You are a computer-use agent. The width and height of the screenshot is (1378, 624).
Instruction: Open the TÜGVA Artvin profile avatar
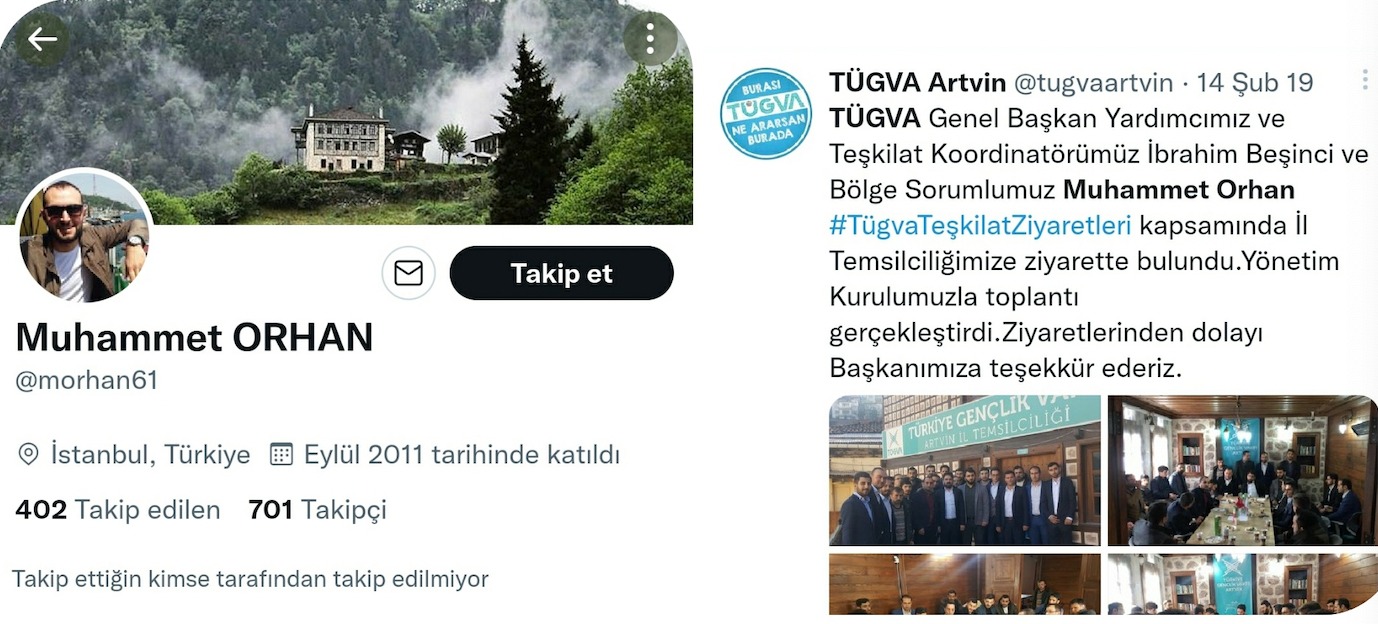coord(765,114)
